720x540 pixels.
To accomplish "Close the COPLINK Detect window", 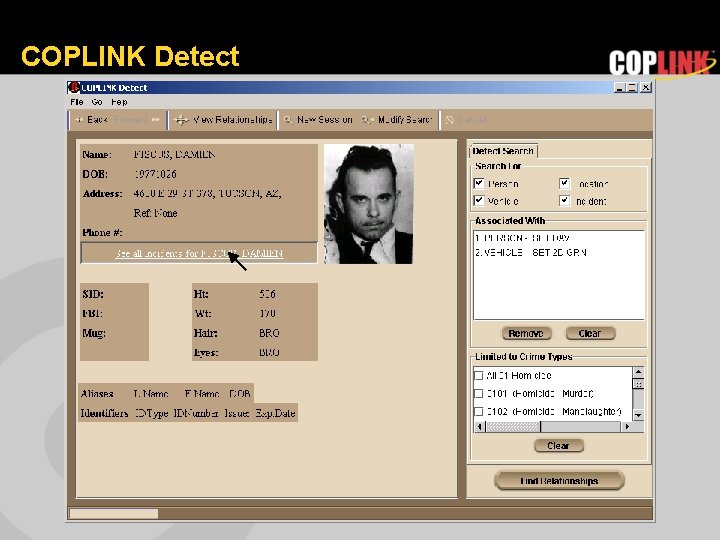I will click(646, 87).
